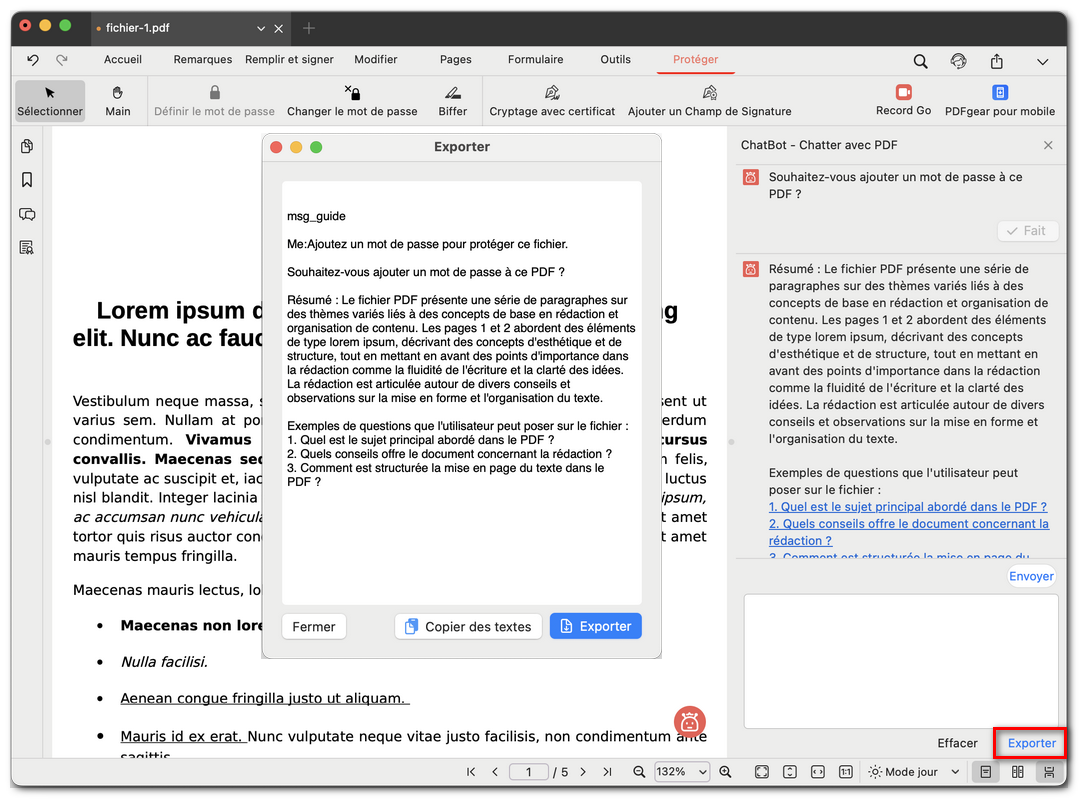Open the 132% zoom level dropdown
1079x799 pixels.
682,772
